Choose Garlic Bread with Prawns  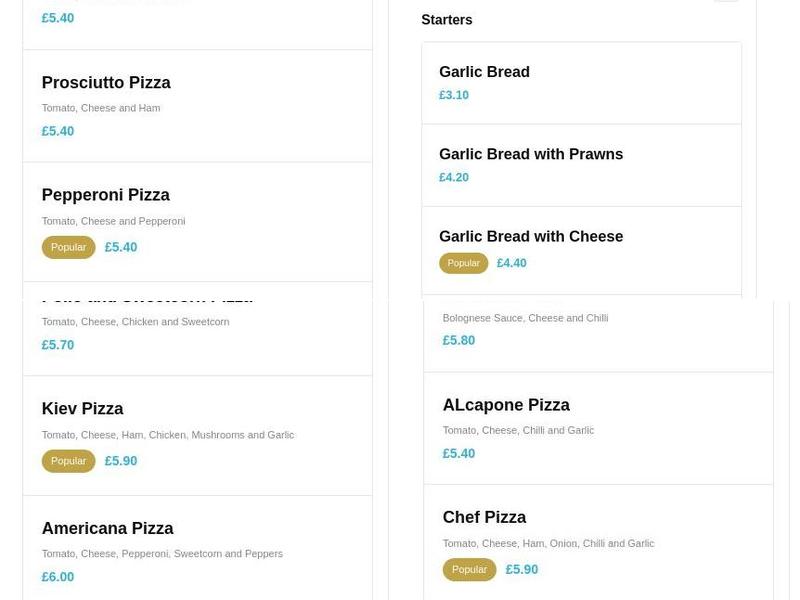click(x=531, y=154)
